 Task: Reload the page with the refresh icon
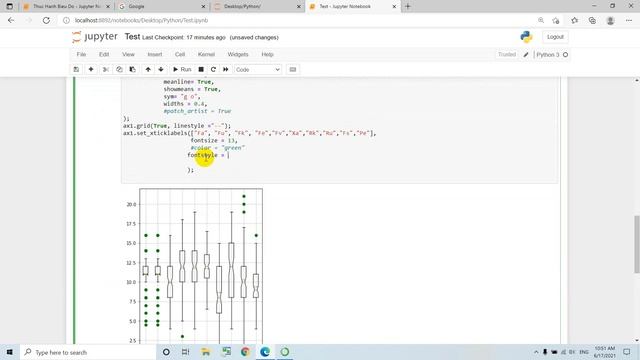46,20
